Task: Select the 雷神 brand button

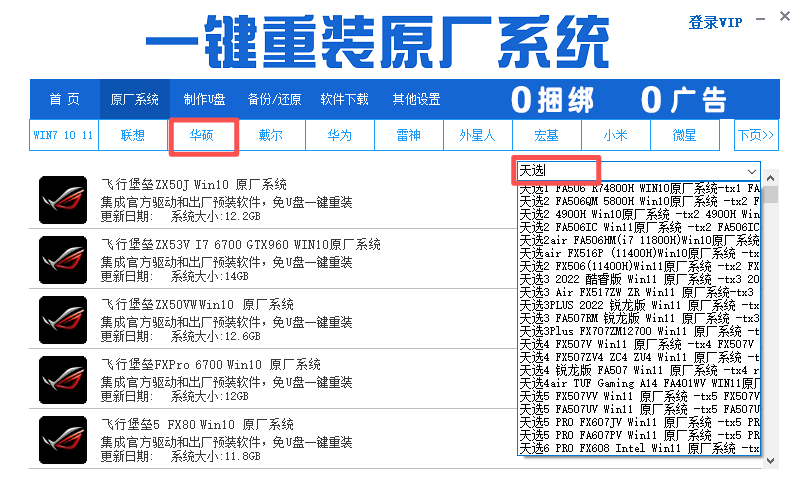Action: (x=409, y=135)
